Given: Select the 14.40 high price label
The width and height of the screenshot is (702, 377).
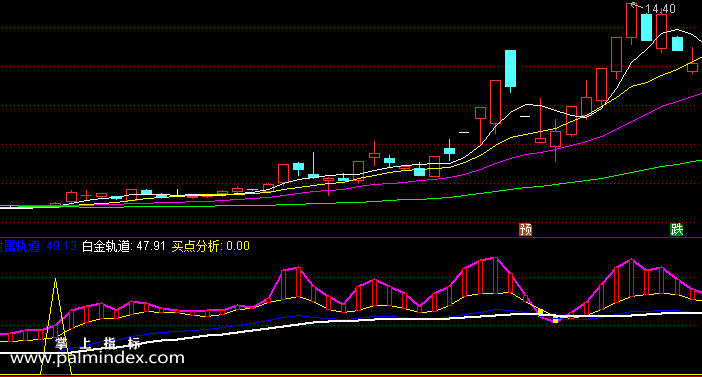Looking at the screenshot, I should tap(660, 9).
